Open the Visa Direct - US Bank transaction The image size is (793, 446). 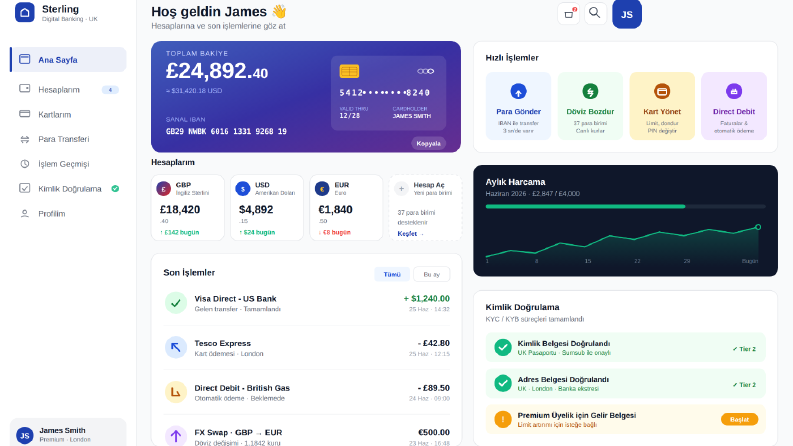(x=306, y=303)
